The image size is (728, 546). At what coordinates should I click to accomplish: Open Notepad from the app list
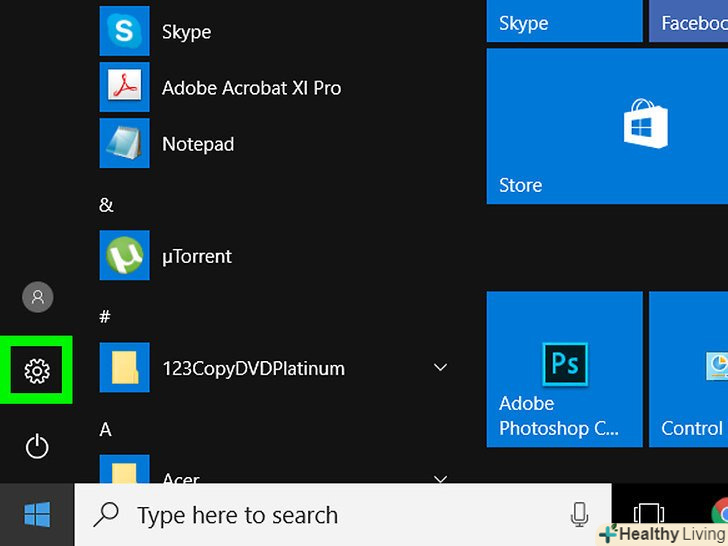[197, 144]
